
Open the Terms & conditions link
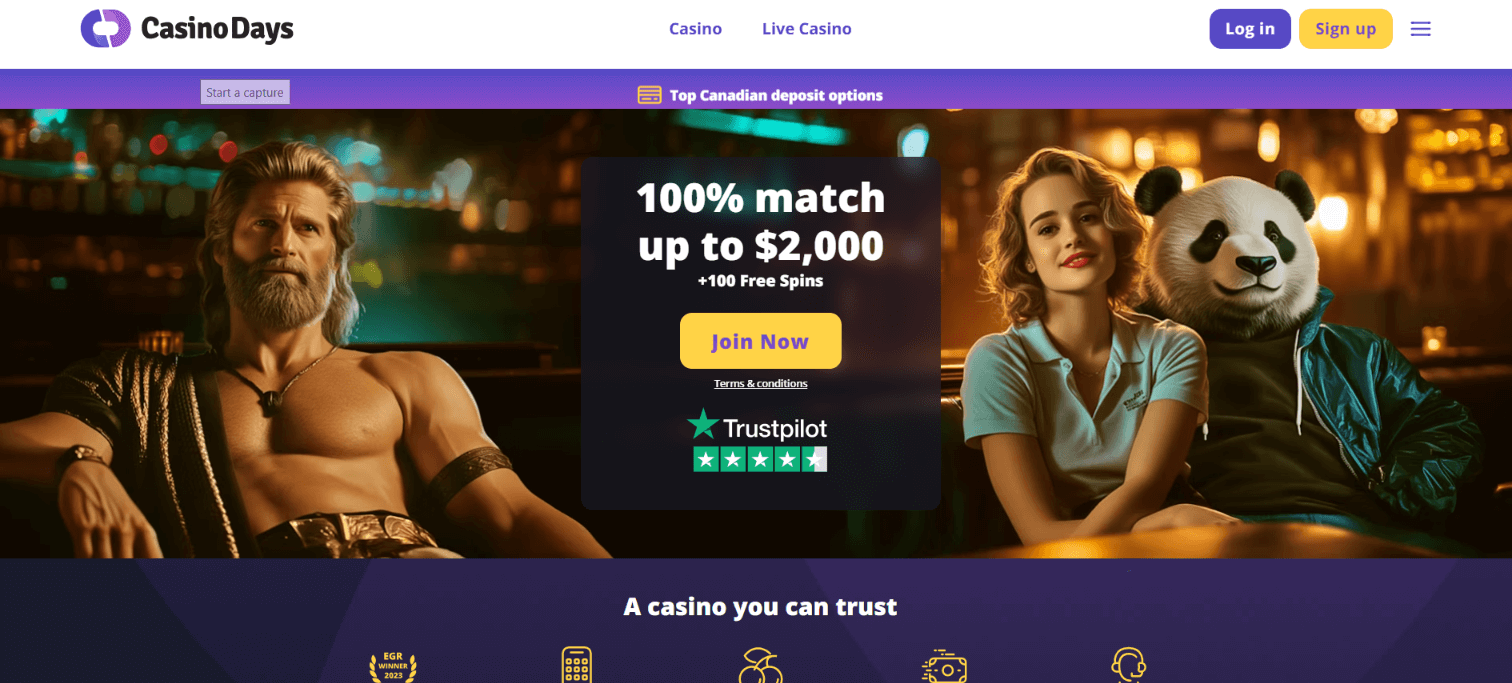point(760,384)
